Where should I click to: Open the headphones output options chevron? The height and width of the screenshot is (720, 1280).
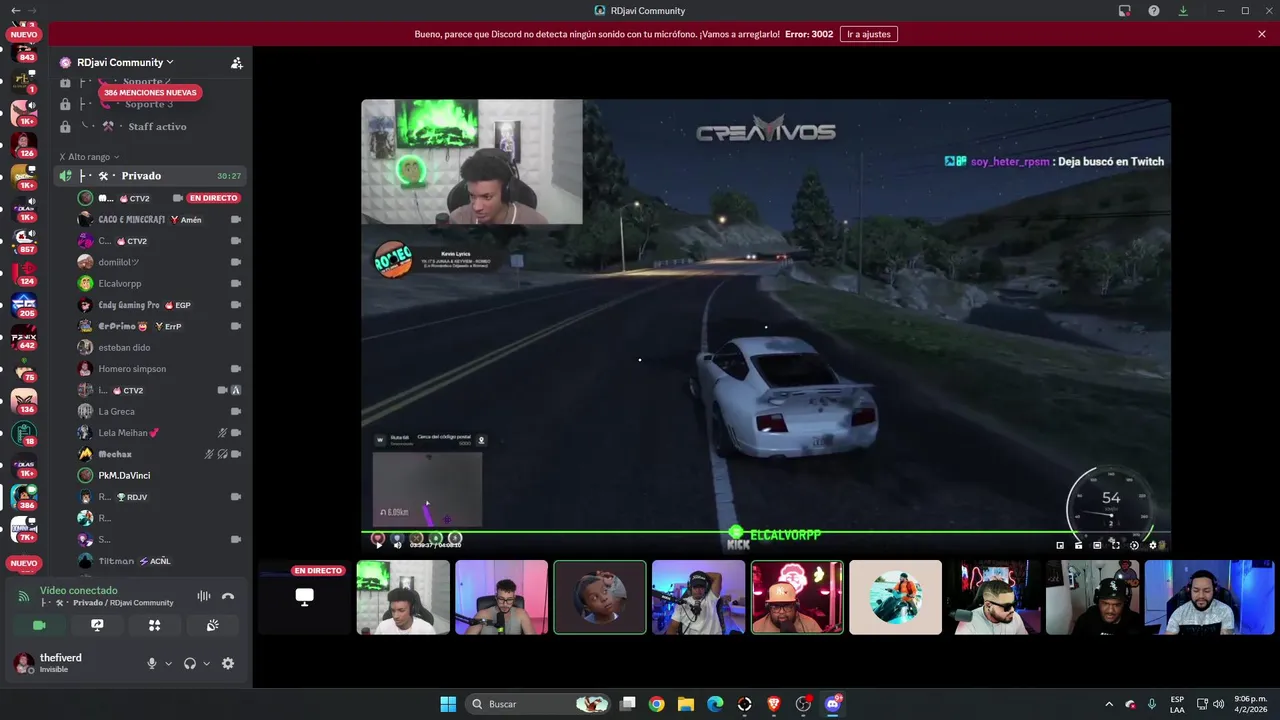pyautogui.click(x=207, y=664)
